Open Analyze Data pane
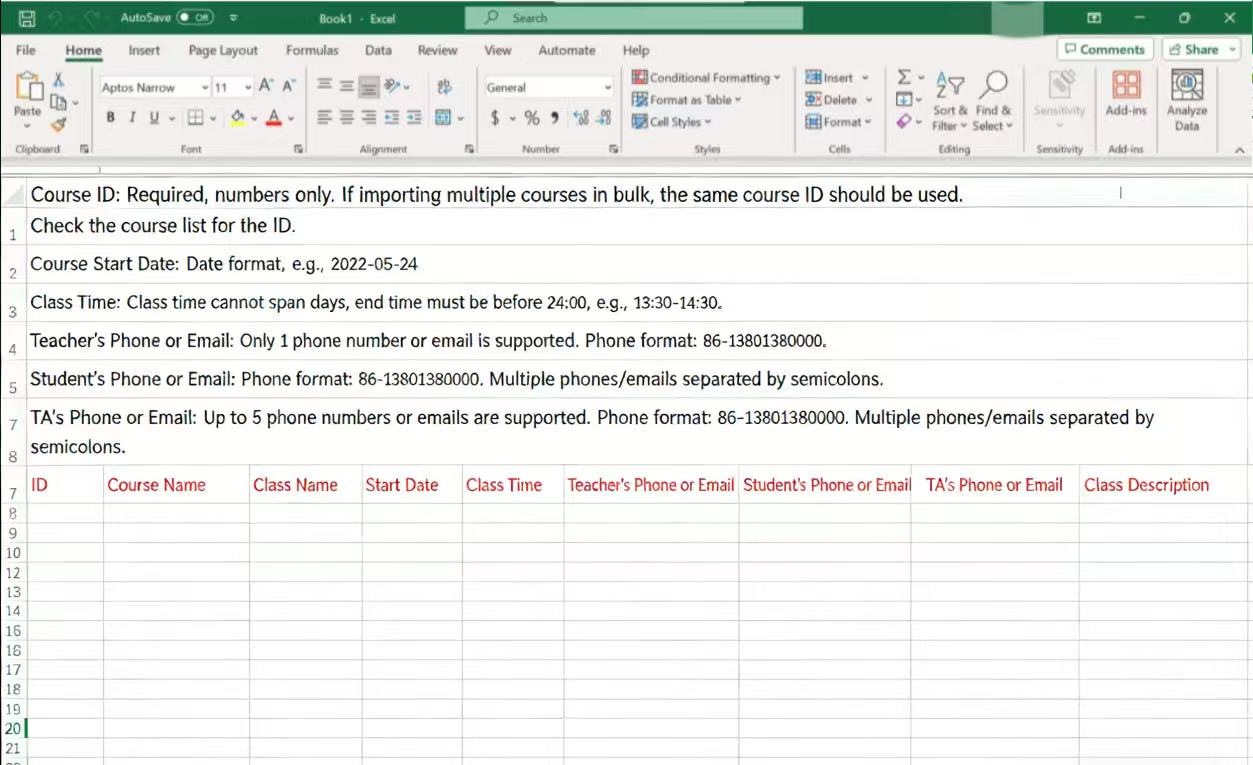This screenshot has height=765, width=1253. (x=1186, y=100)
